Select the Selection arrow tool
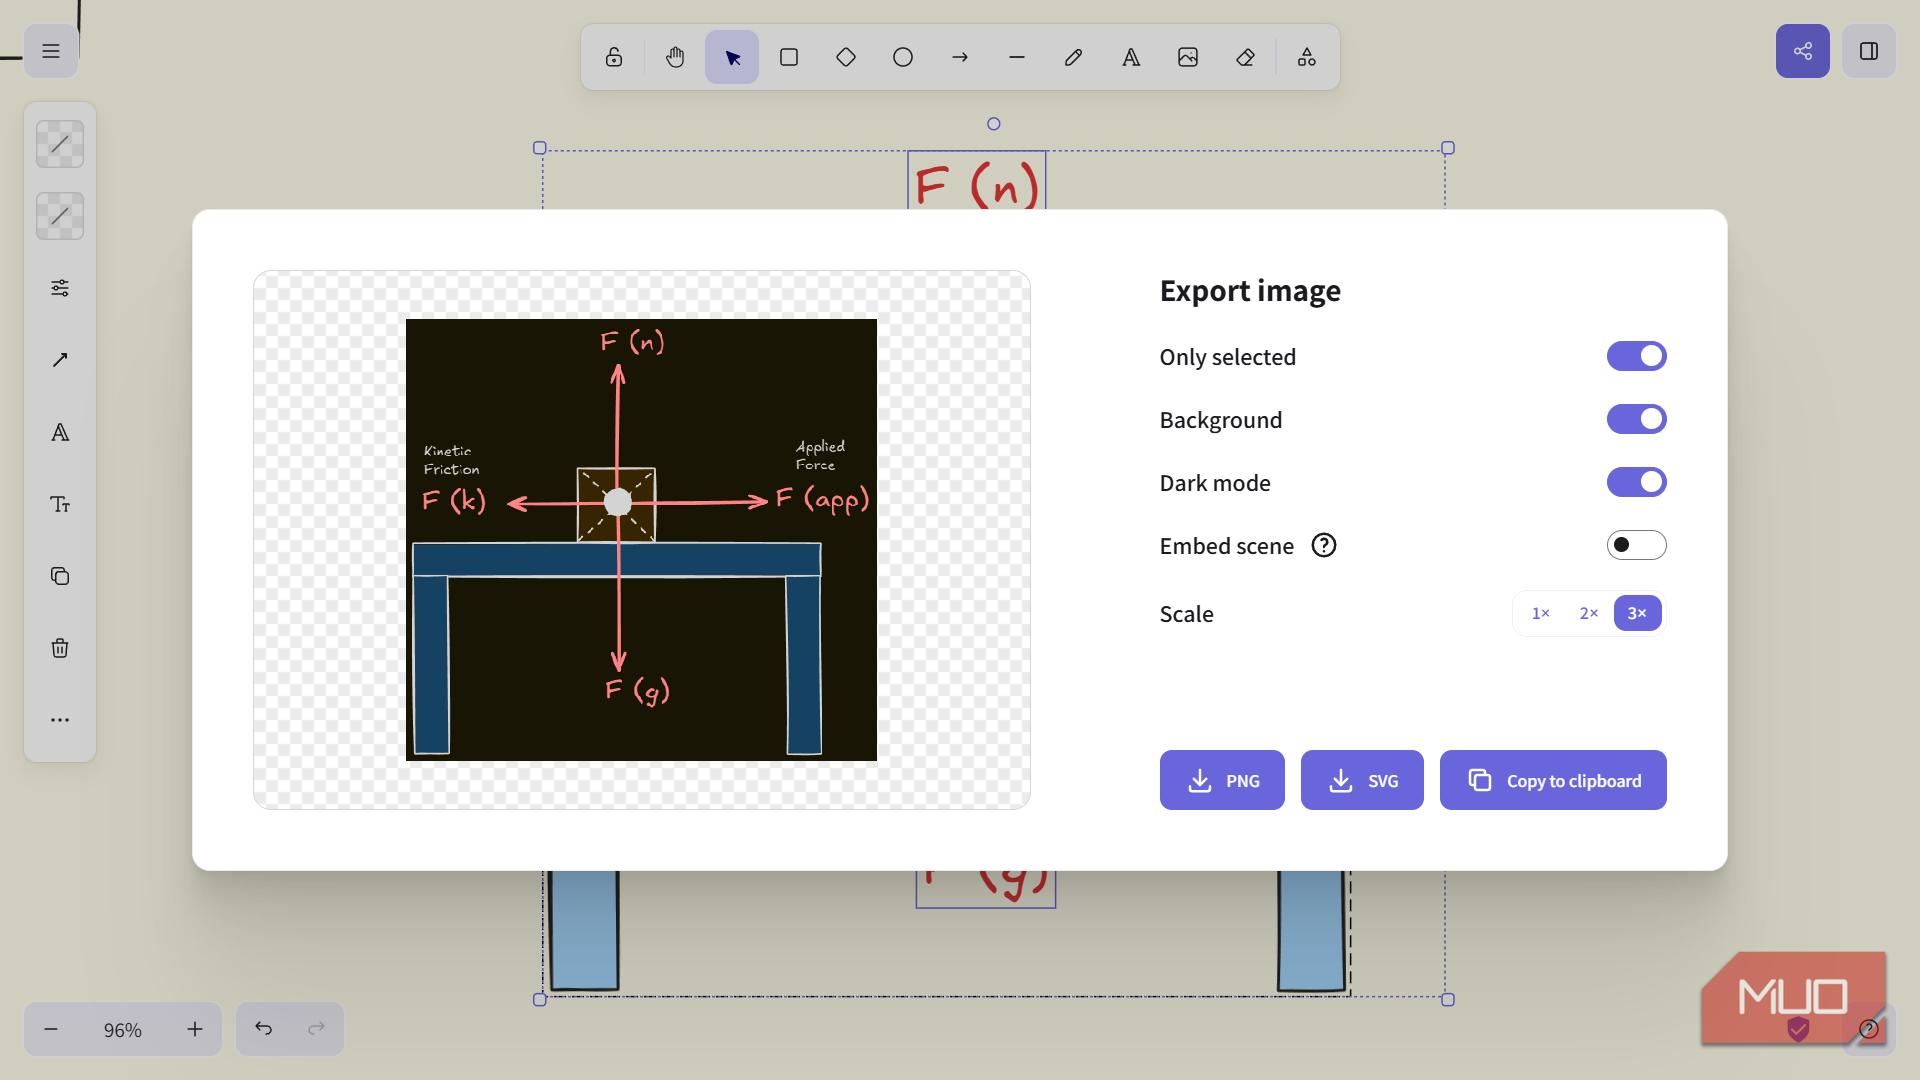 pyautogui.click(x=732, y=57)
